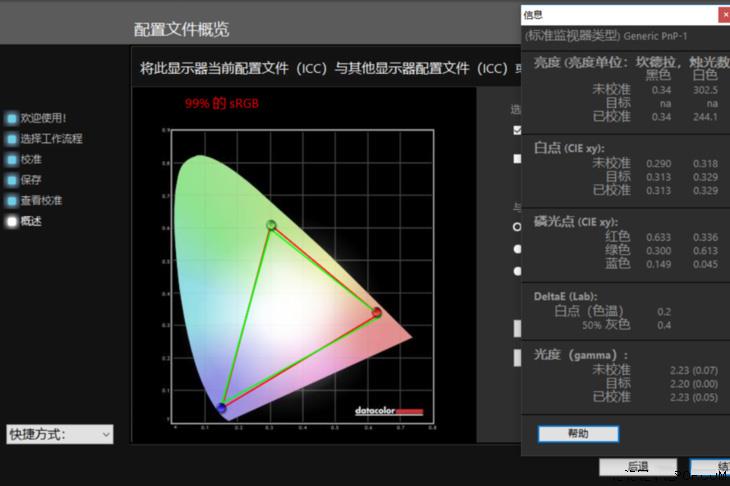Screen dimensions: 730x486
Task: Click the 欢迎使用! step indicator icon
Action: tap(12, 118)
